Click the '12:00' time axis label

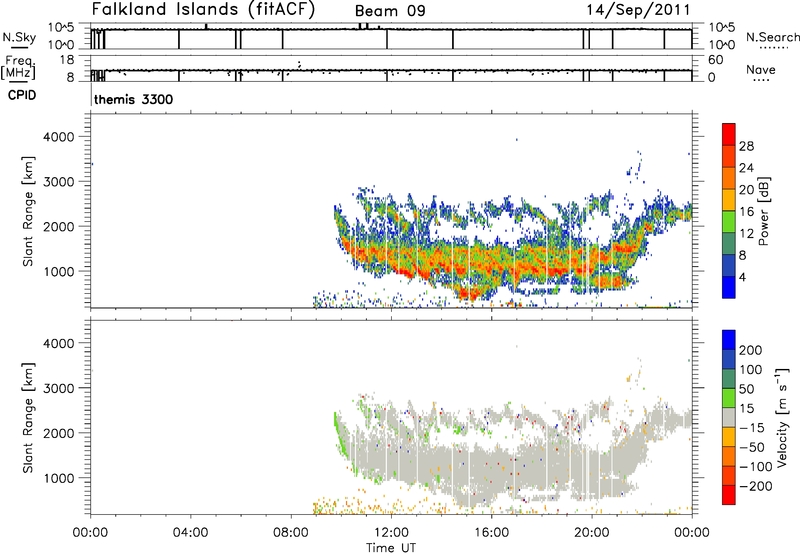click(391, 533)
